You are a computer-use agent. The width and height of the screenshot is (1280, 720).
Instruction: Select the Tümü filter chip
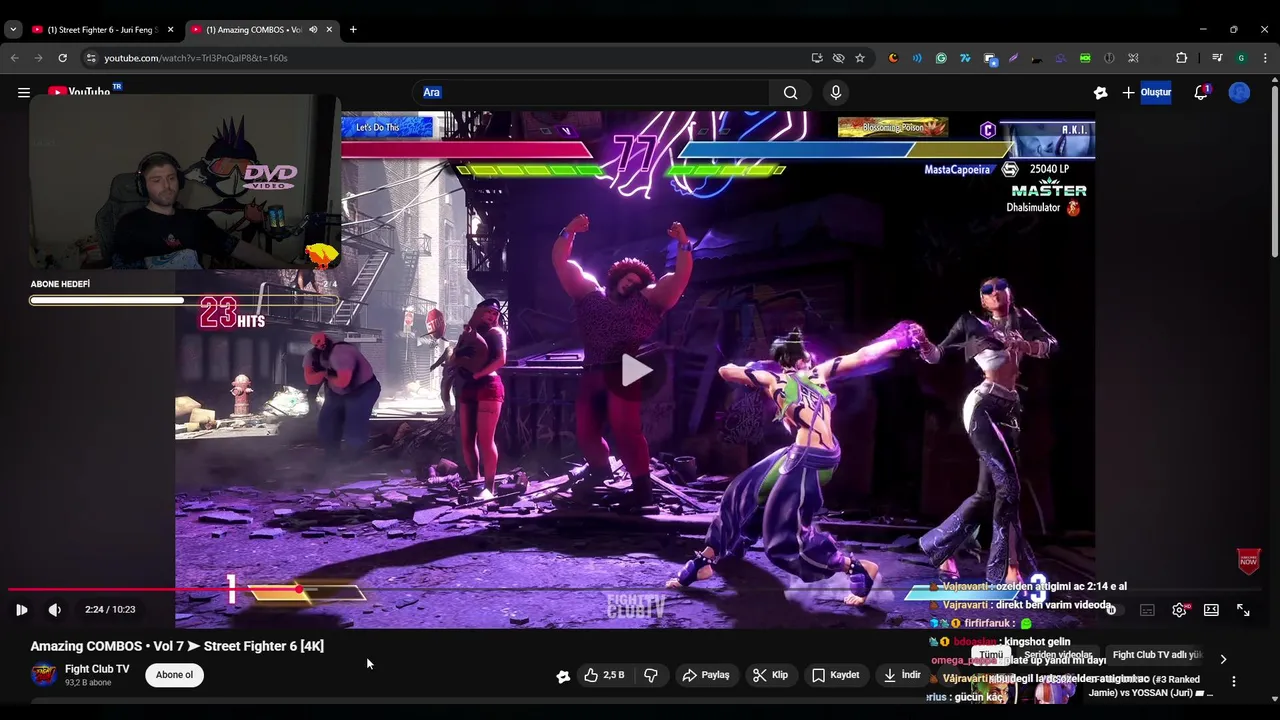(991, 655)
